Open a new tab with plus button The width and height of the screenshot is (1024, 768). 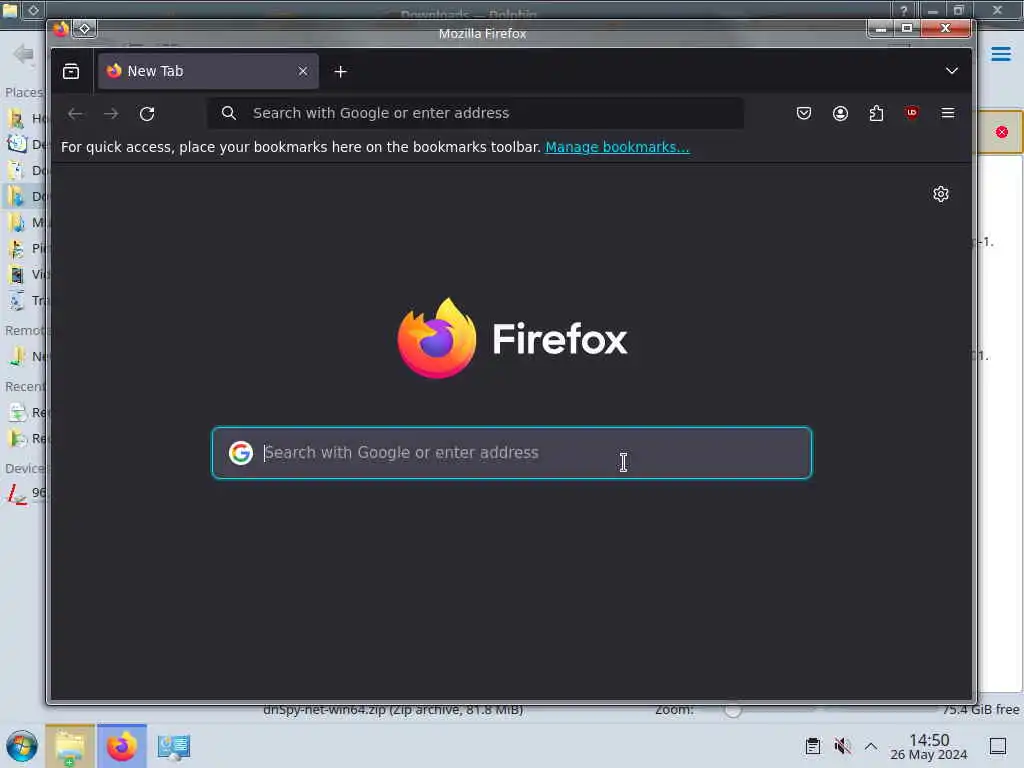(x=340, y=72)
